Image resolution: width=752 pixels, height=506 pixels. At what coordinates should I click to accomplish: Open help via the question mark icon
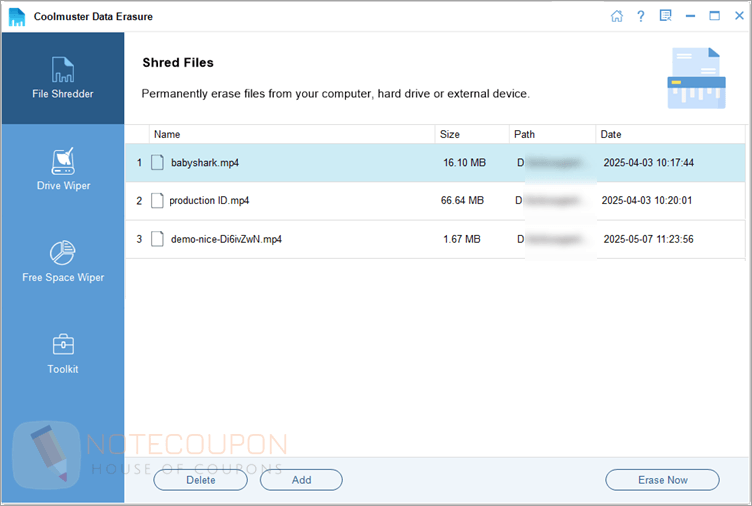tap(641, 16)
